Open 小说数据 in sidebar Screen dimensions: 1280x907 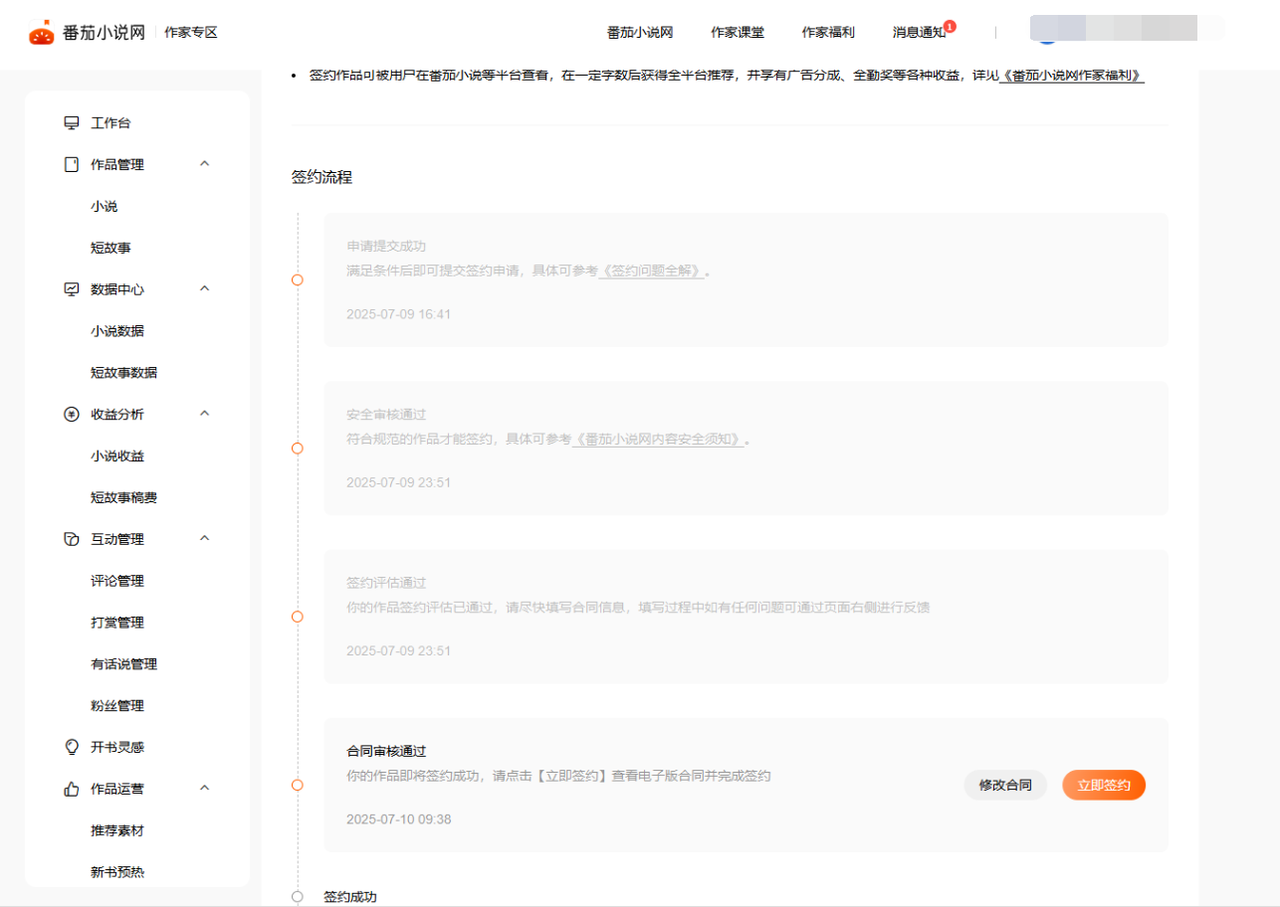[x=117, y=331]
